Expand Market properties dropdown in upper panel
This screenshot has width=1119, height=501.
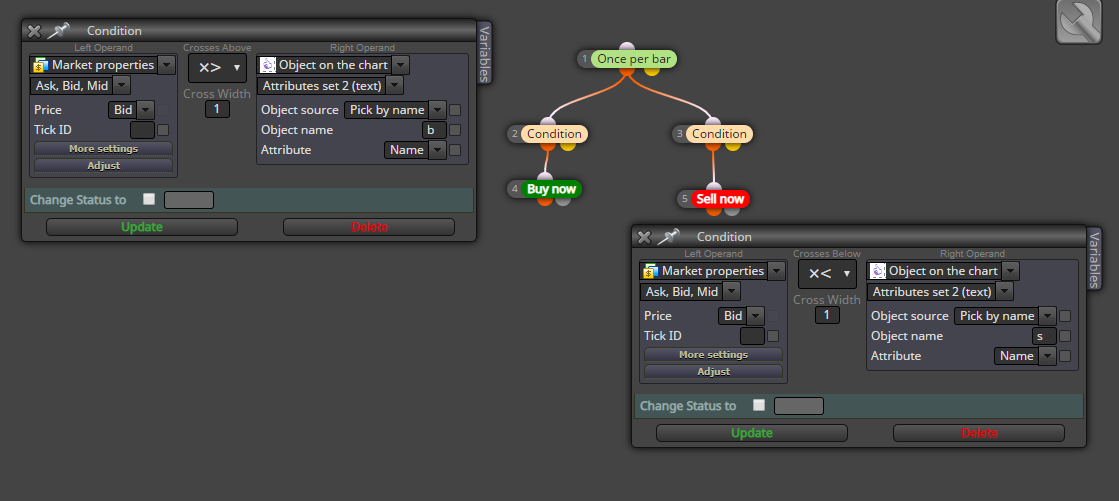tap(166, 65)
